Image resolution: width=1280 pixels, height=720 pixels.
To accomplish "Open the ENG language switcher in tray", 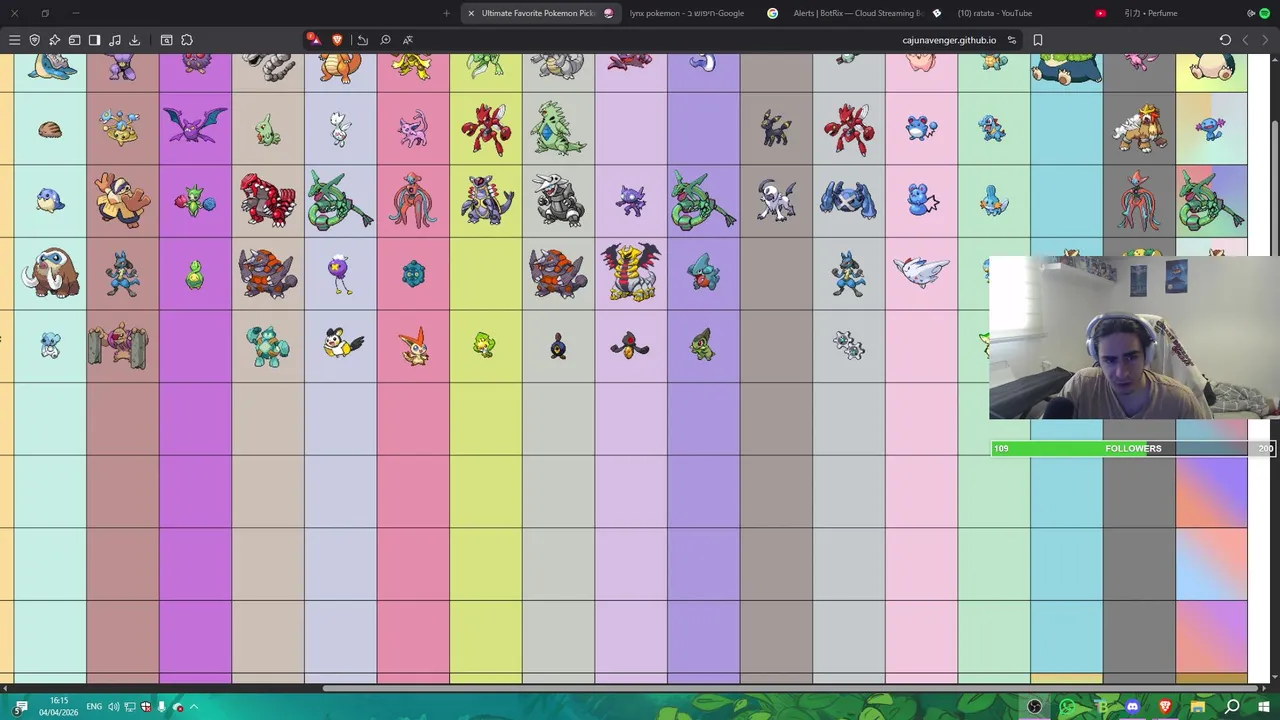I will pyautogui.click(x=94, y=707).
